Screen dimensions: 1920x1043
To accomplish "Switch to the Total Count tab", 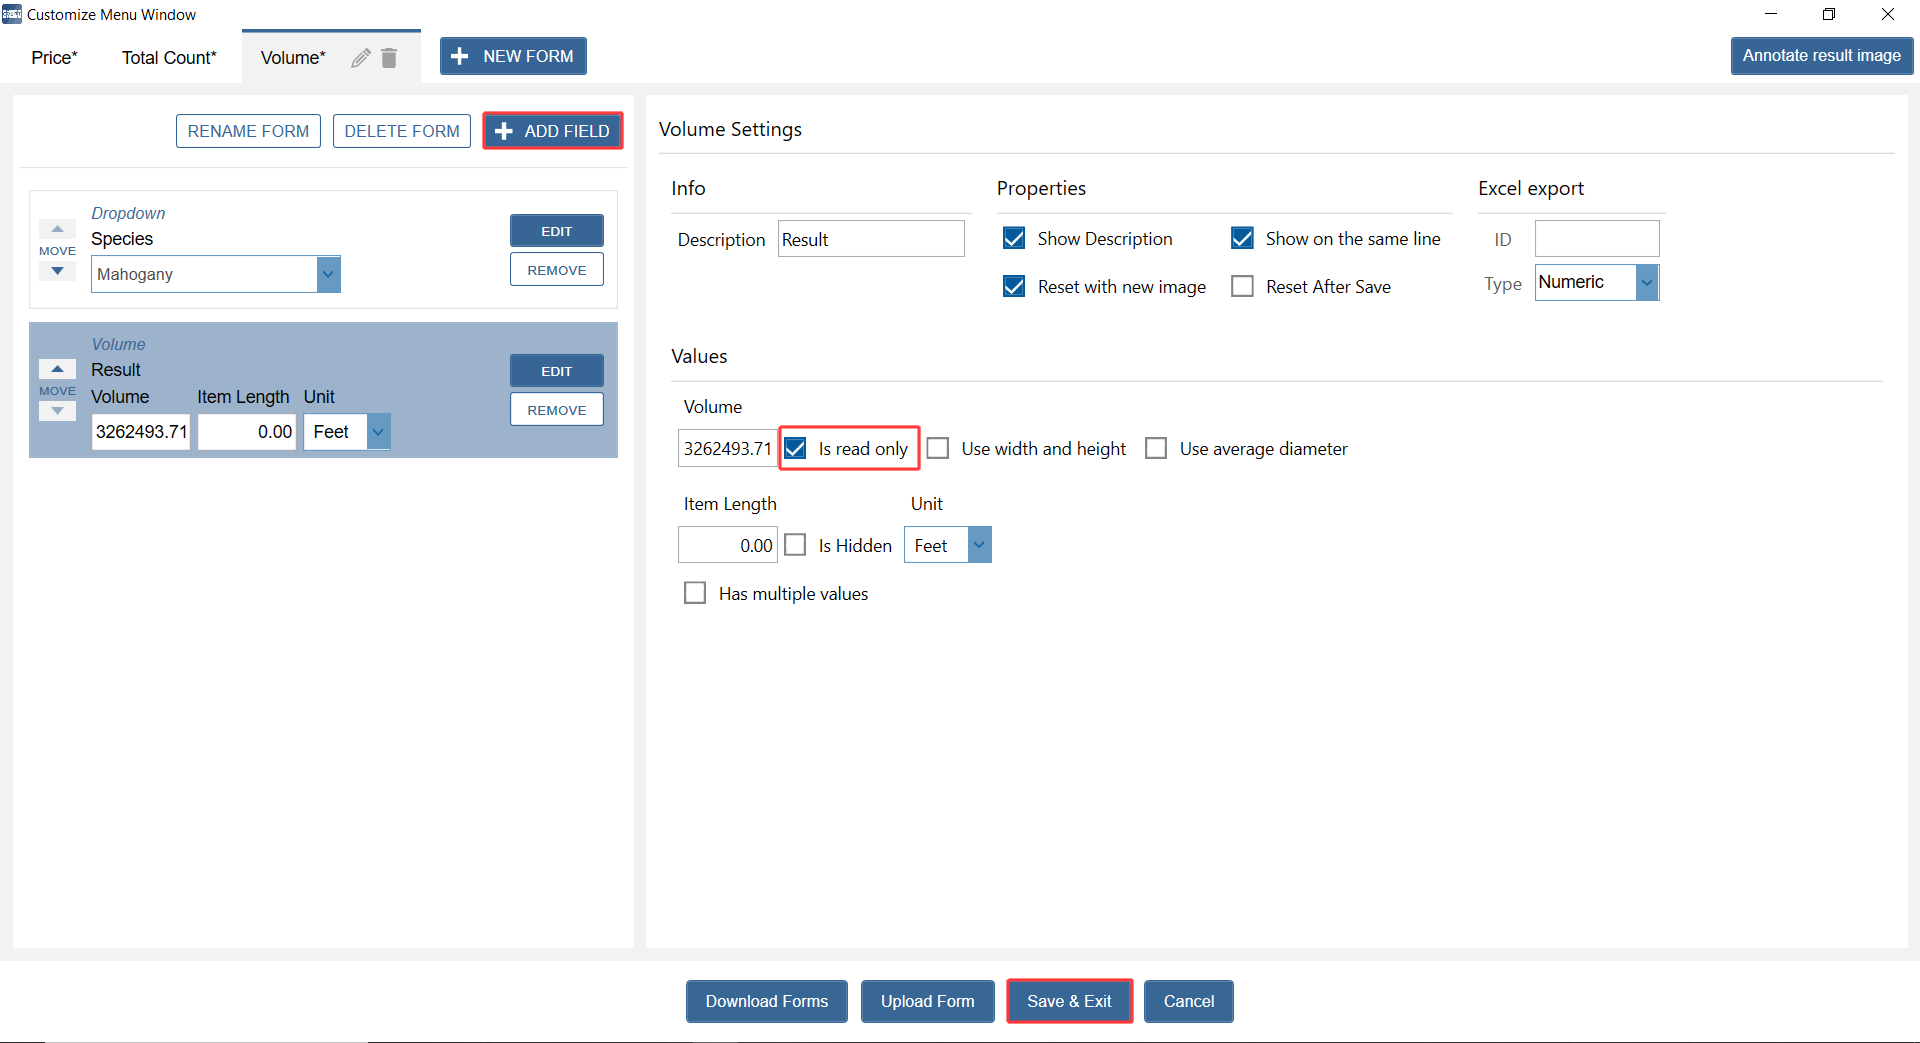I will point(169,58).
